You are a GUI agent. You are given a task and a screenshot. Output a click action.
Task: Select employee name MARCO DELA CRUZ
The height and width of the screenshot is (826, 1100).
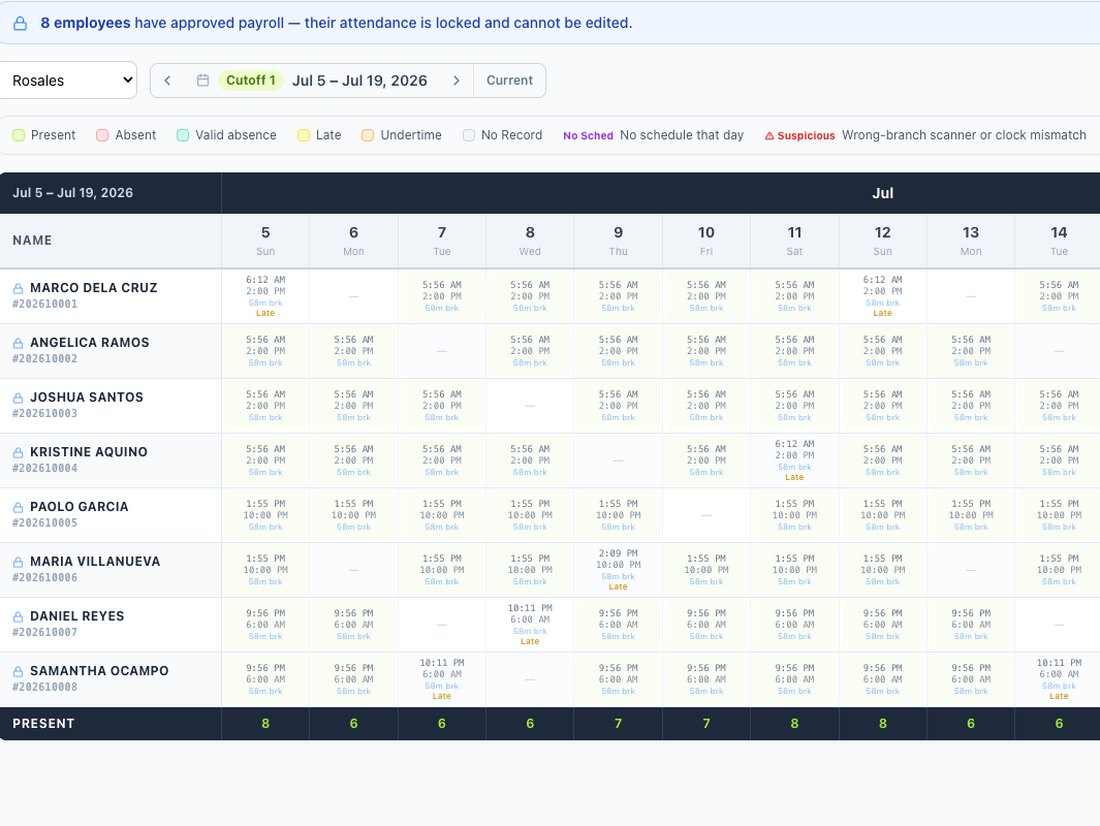point(94,288)
